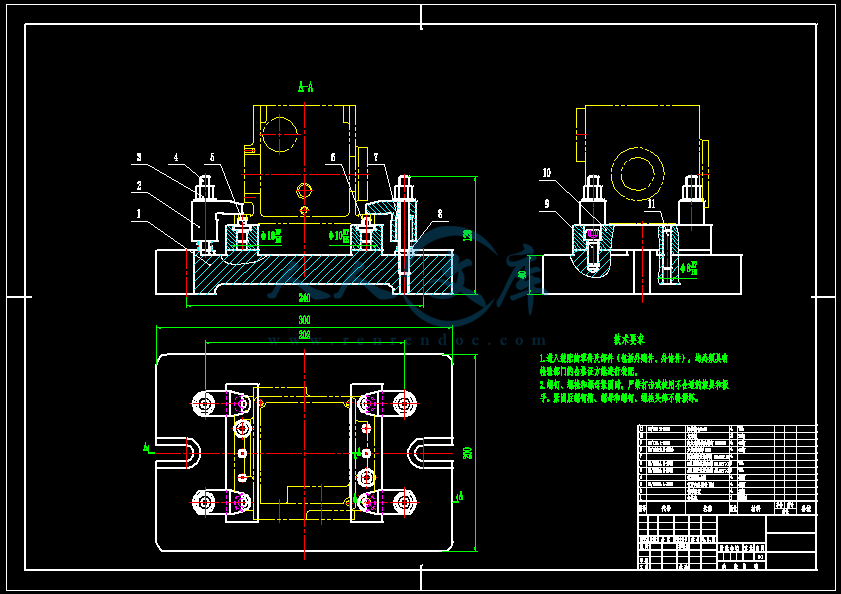Pick the "Φ6" fit dimension text

click(x=689, y=268)
